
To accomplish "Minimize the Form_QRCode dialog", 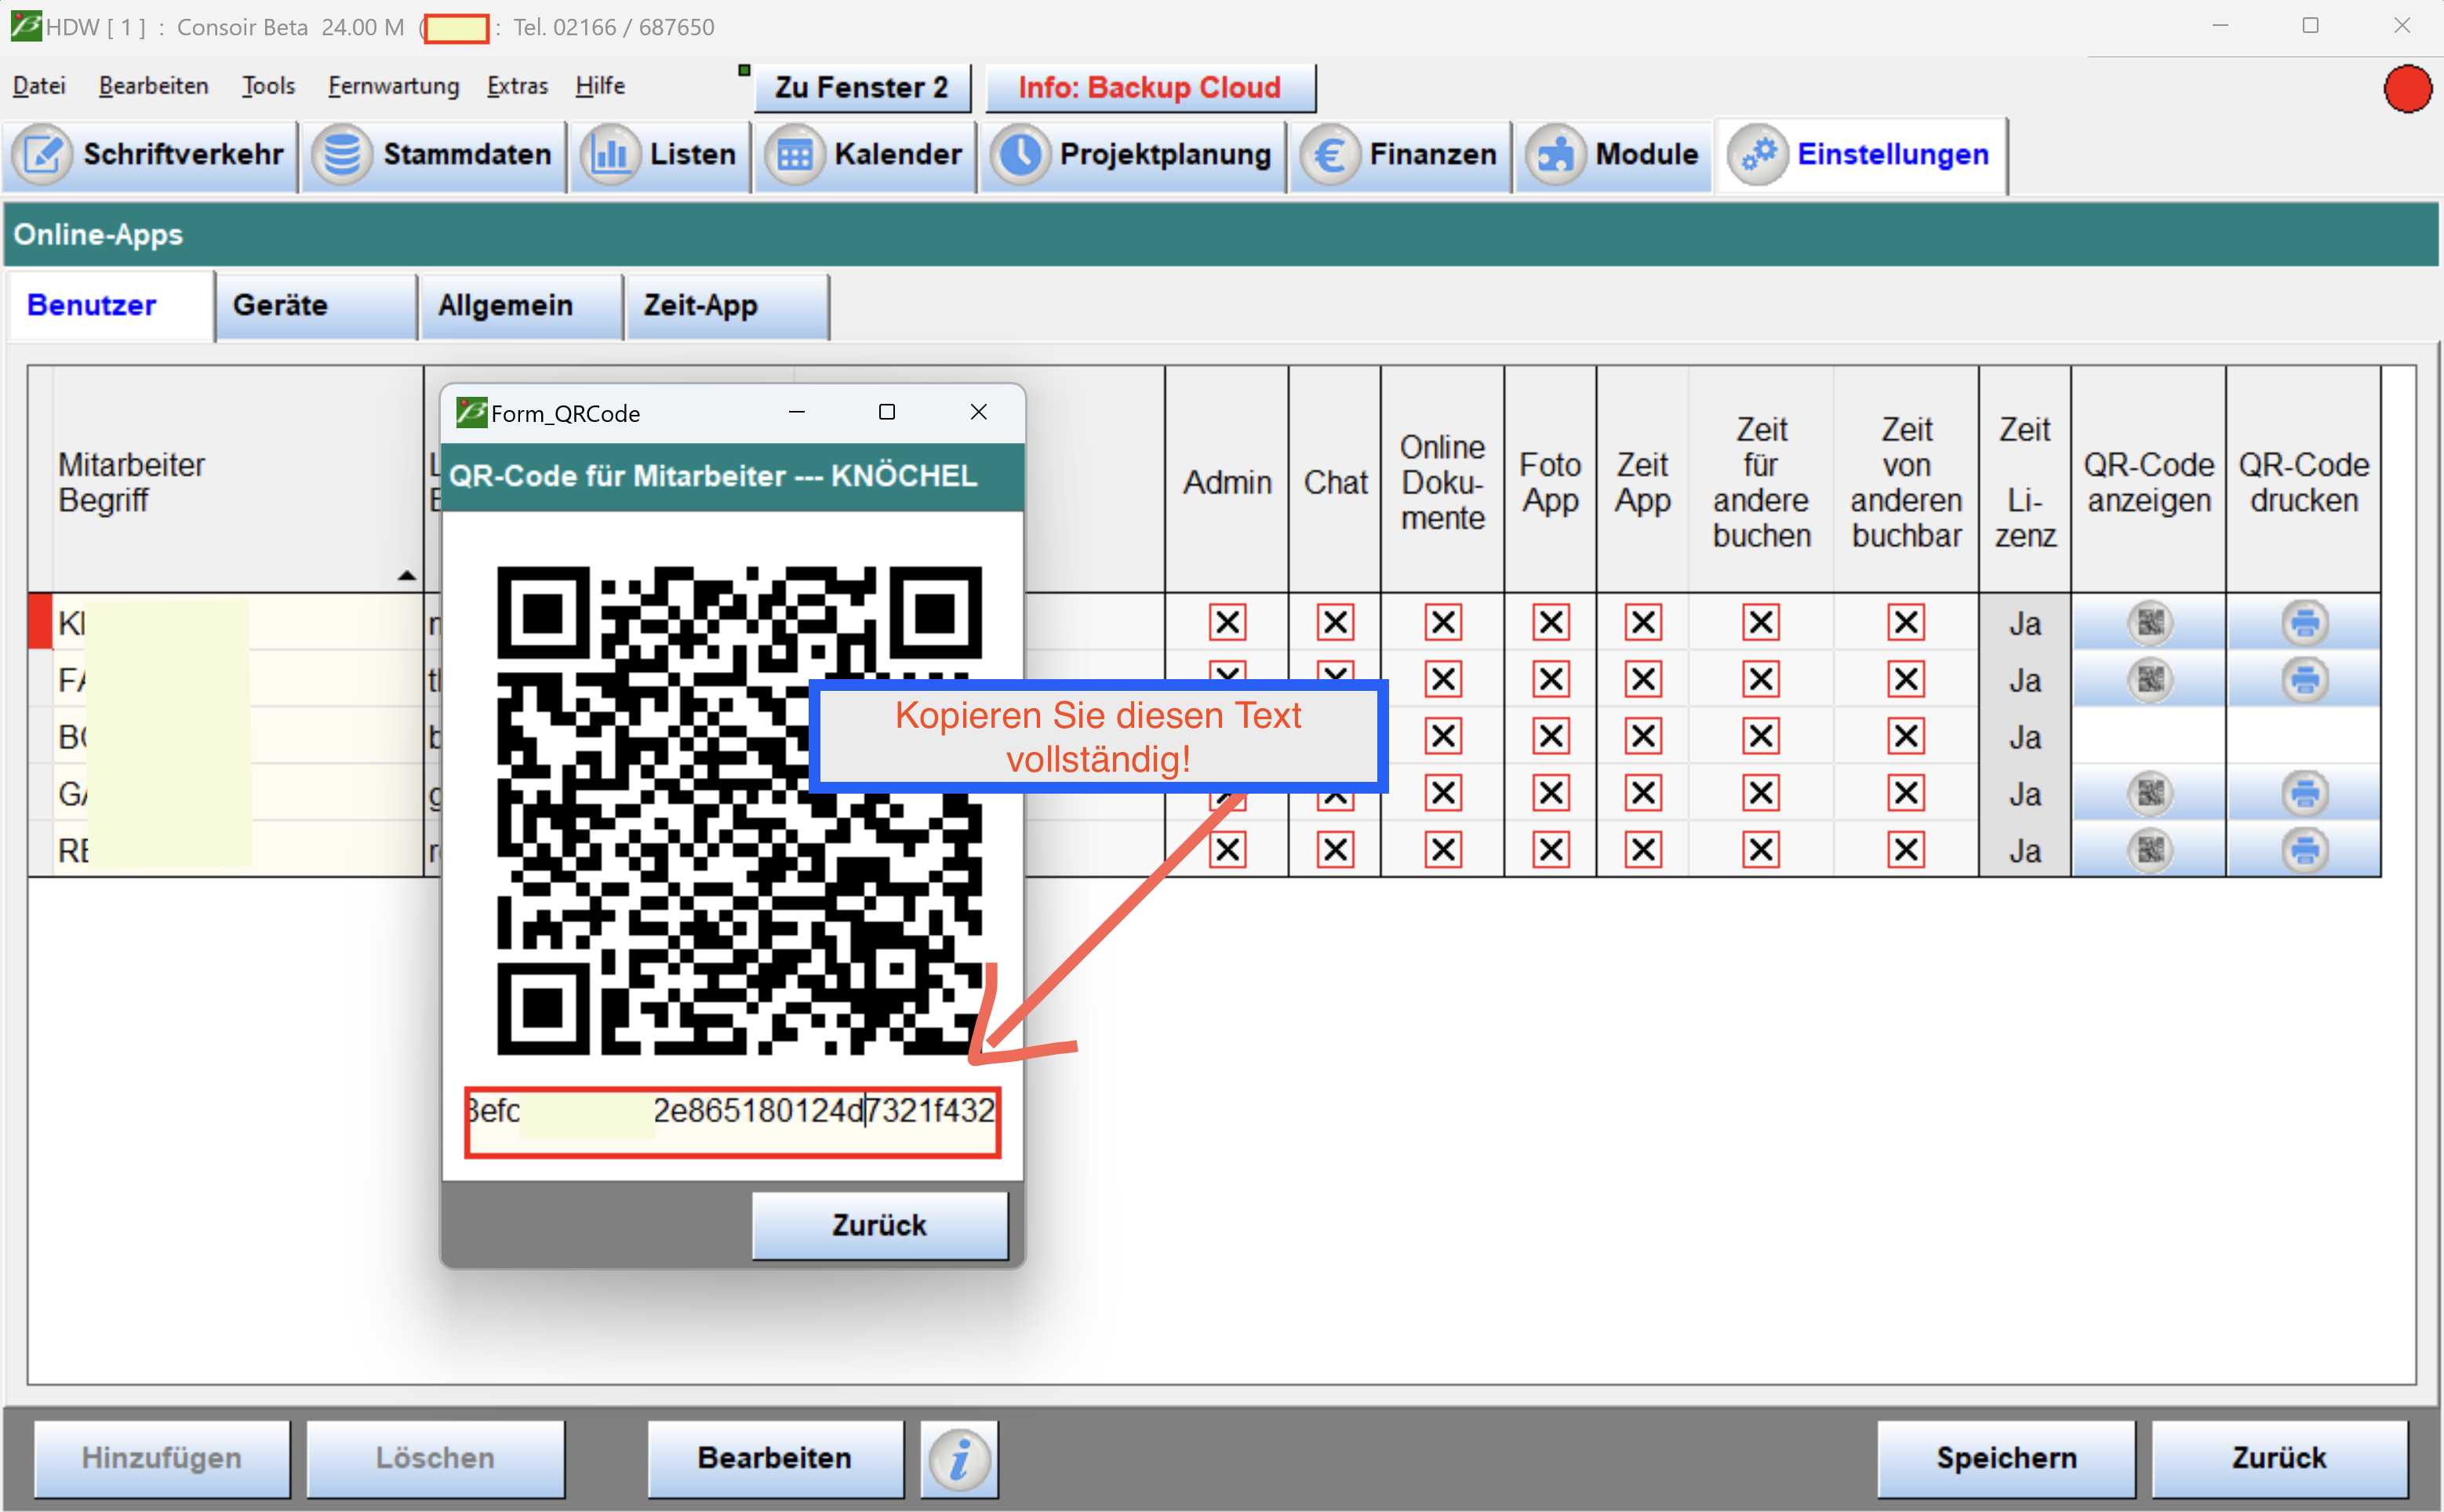I will (797, 412).
